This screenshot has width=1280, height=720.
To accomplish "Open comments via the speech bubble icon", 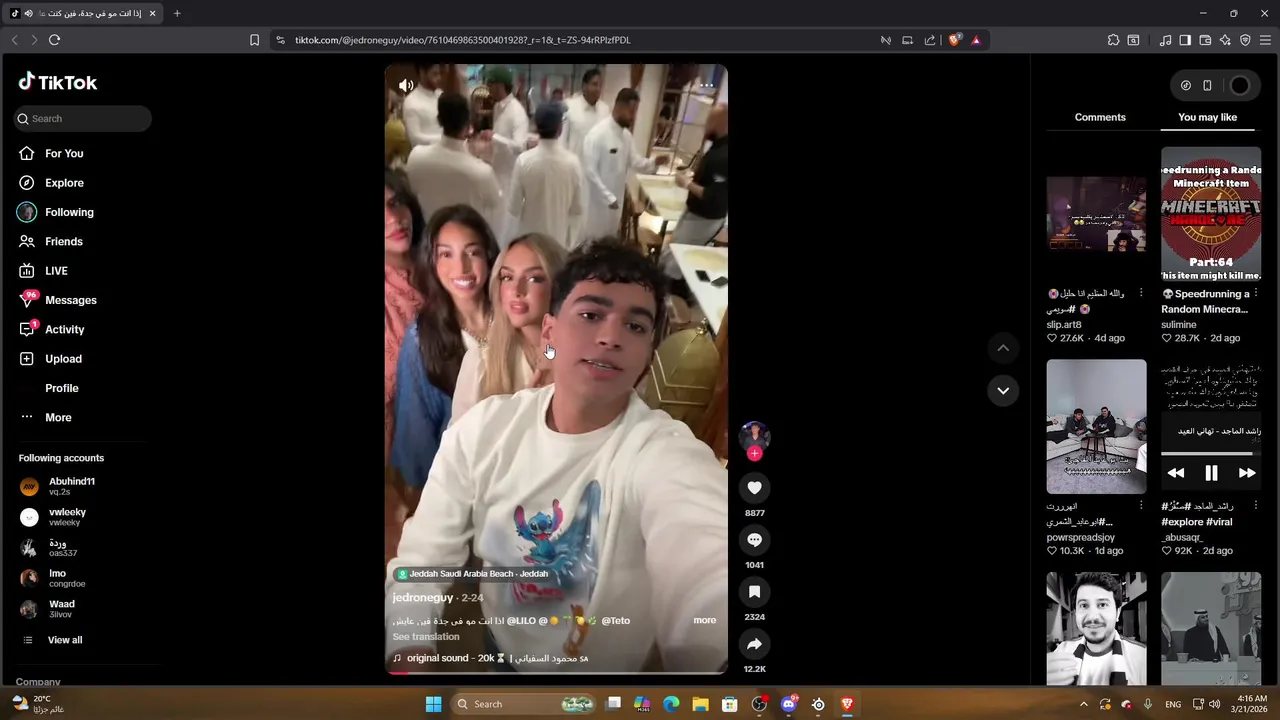I will click(755, 540).
